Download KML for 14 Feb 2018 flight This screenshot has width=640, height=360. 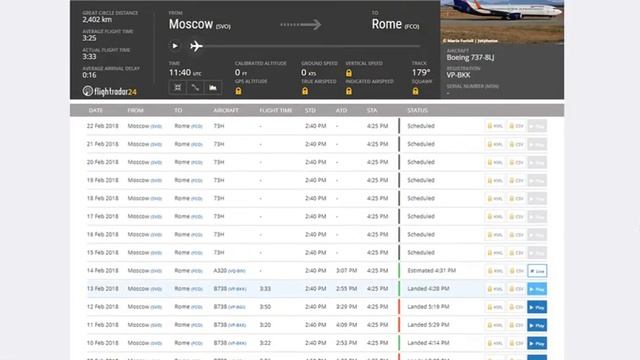click(495, 271)
